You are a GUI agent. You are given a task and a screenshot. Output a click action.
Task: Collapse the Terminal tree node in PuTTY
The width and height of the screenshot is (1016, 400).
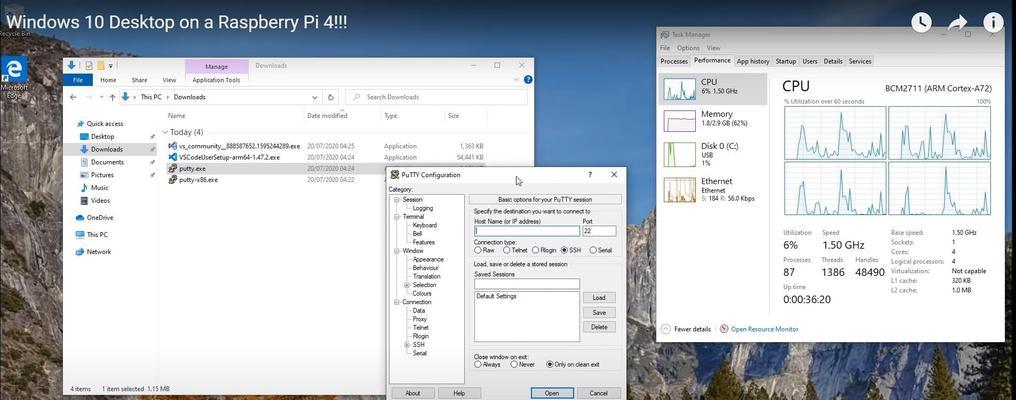pyautogui.click(x=396, y=217)
